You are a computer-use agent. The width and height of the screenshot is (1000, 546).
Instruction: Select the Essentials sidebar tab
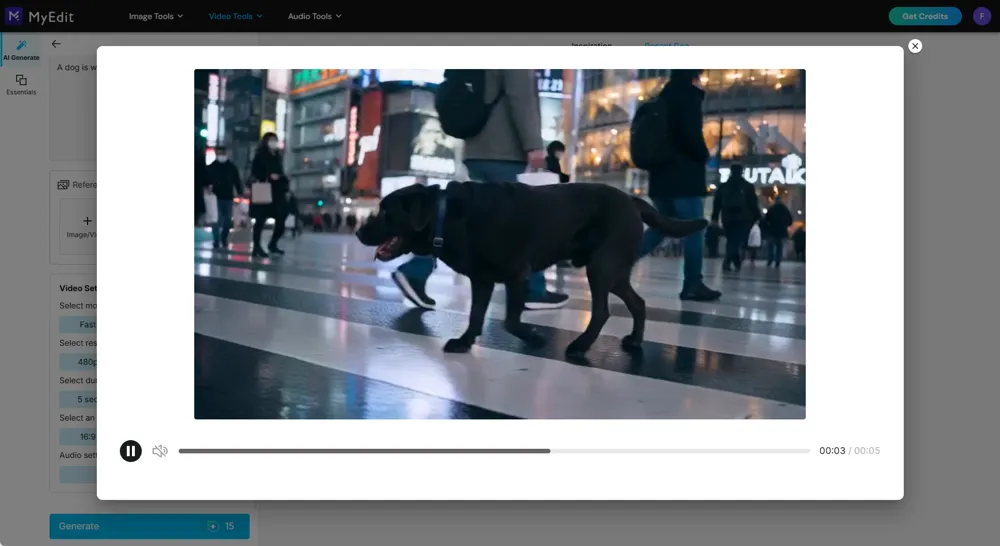21,85
